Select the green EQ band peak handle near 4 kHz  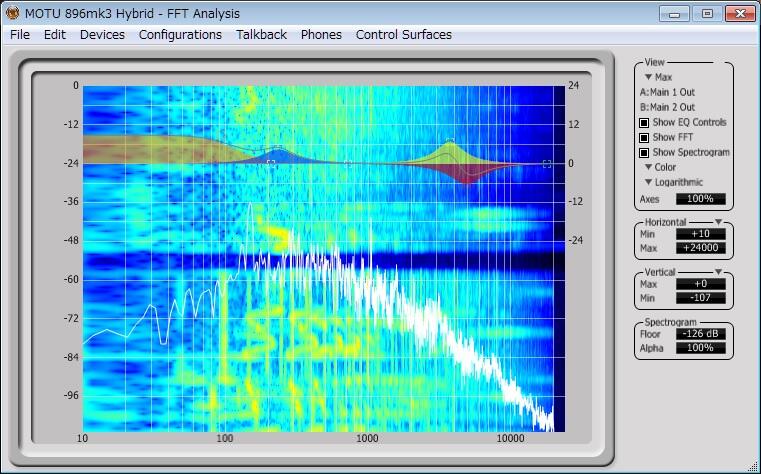[450, 141]
